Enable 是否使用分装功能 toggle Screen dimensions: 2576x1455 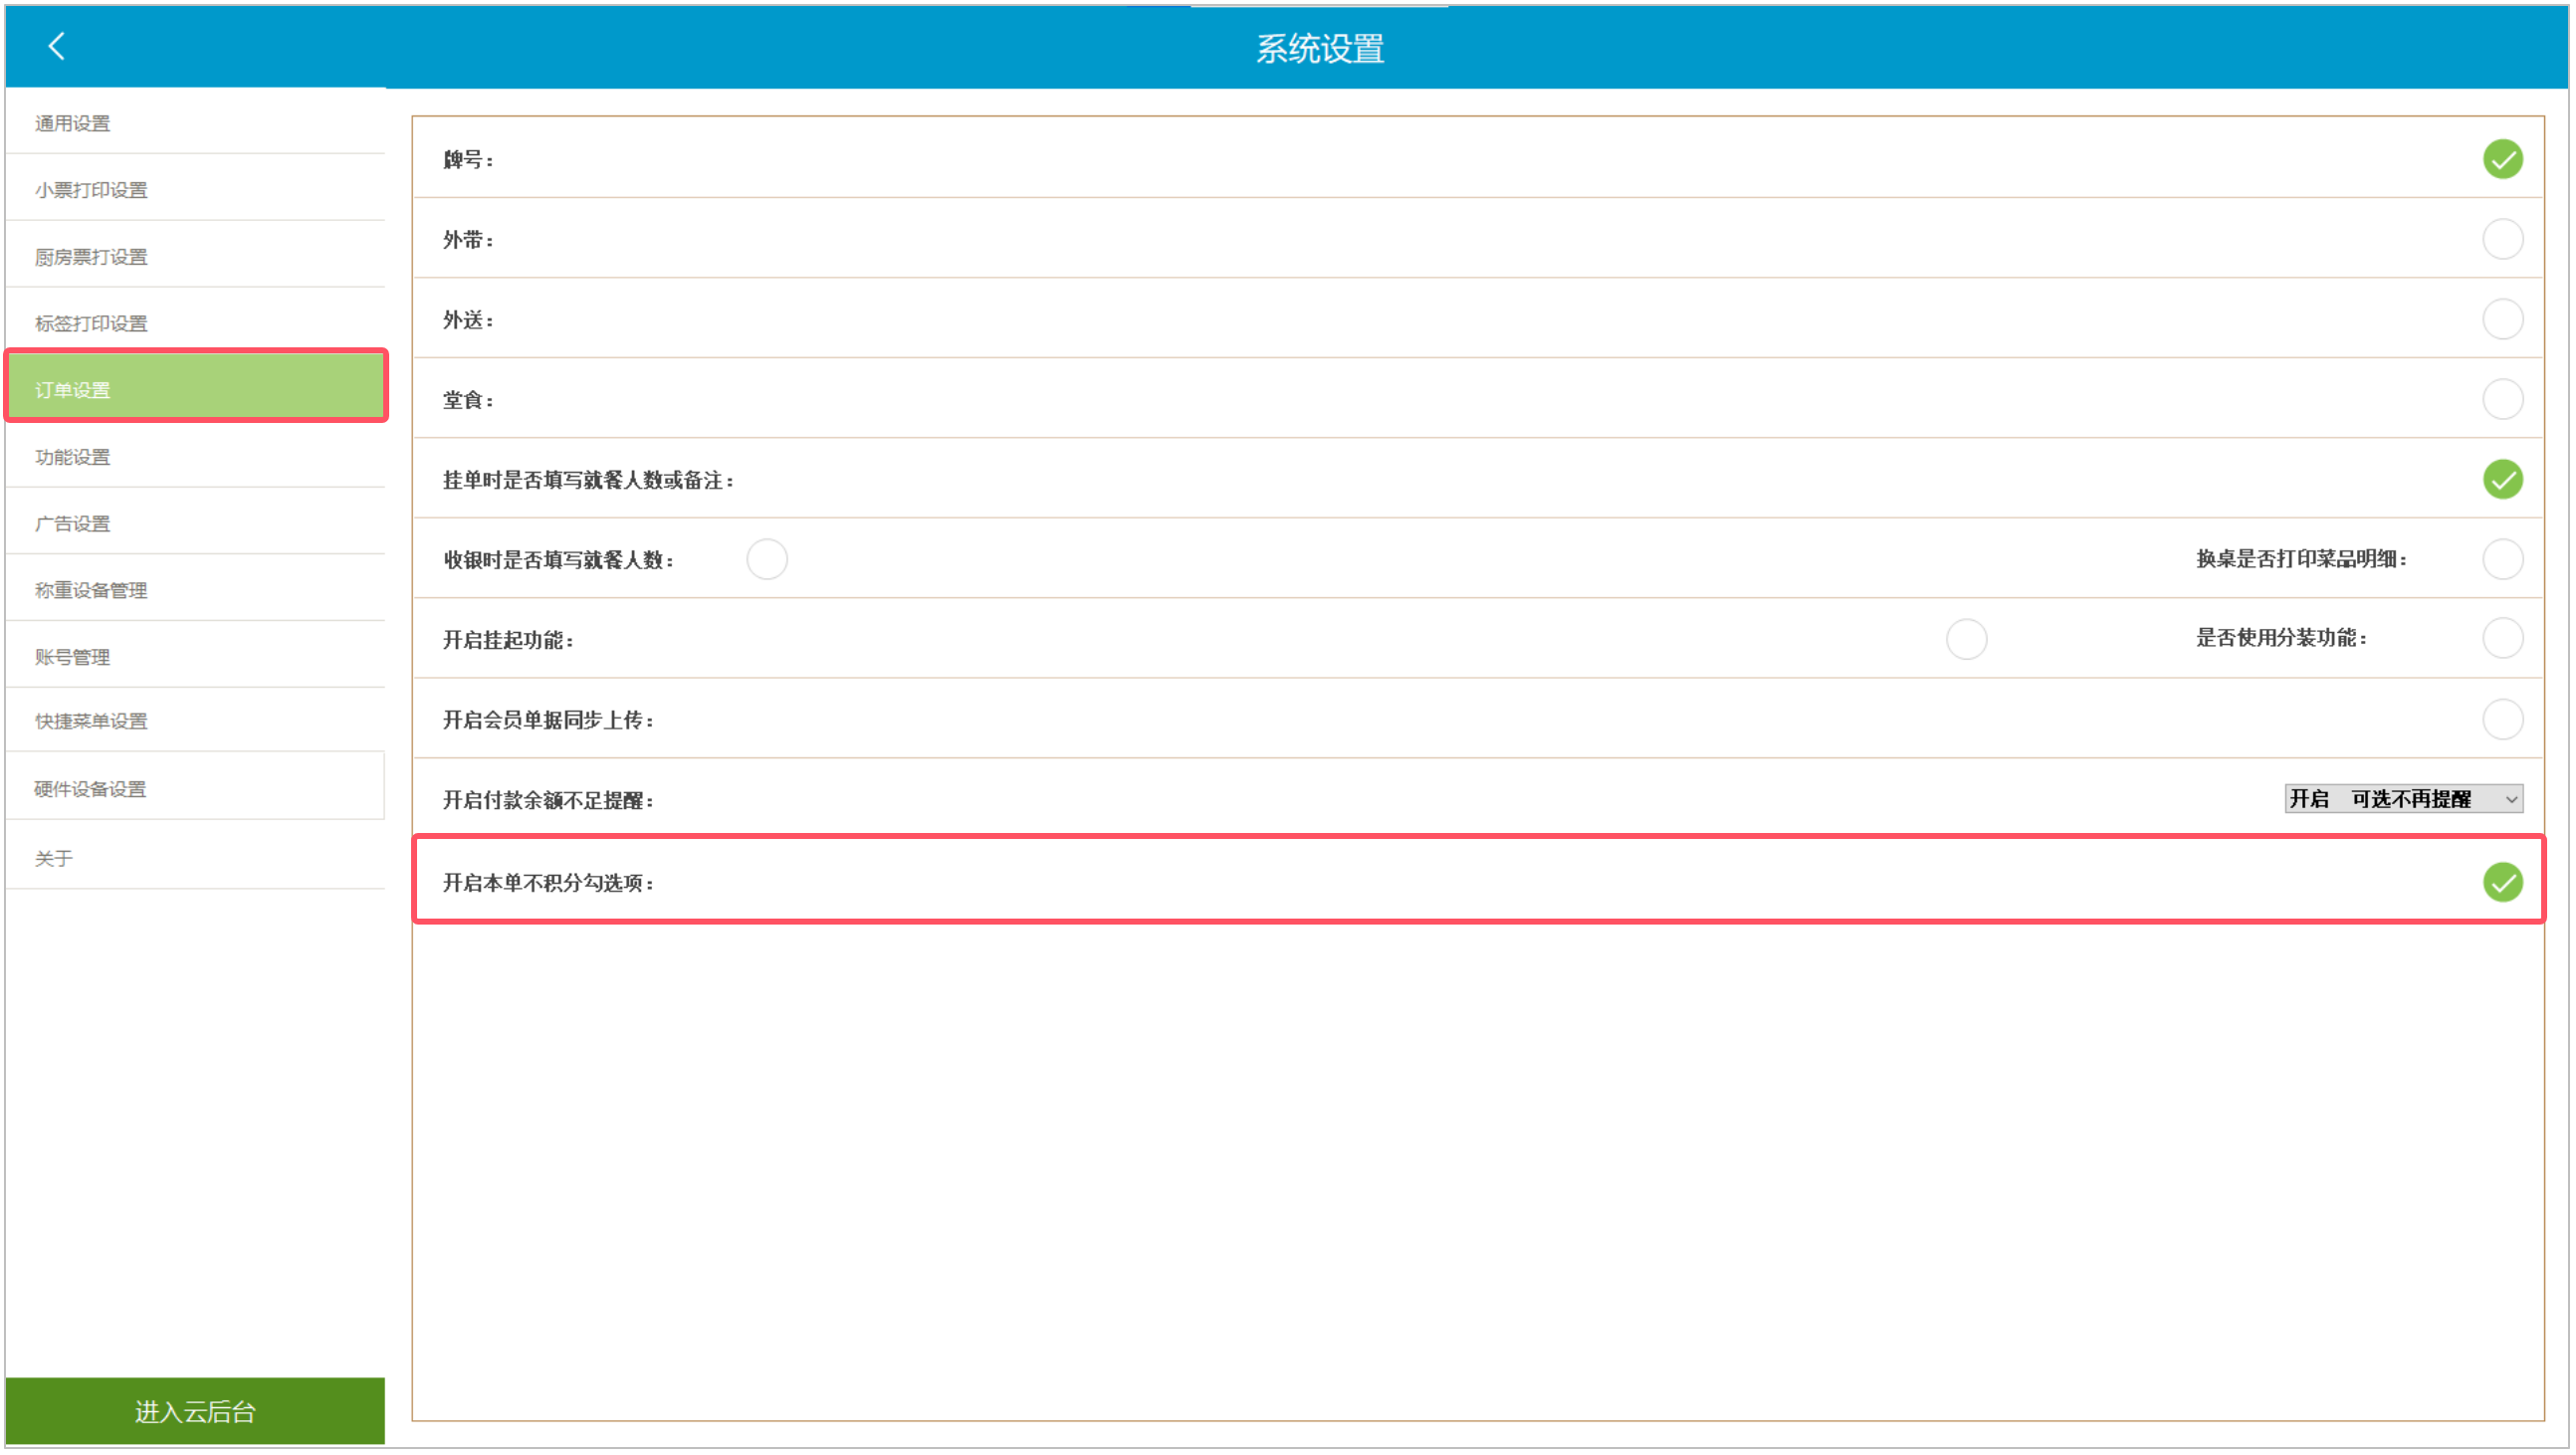pos(2501,638)
